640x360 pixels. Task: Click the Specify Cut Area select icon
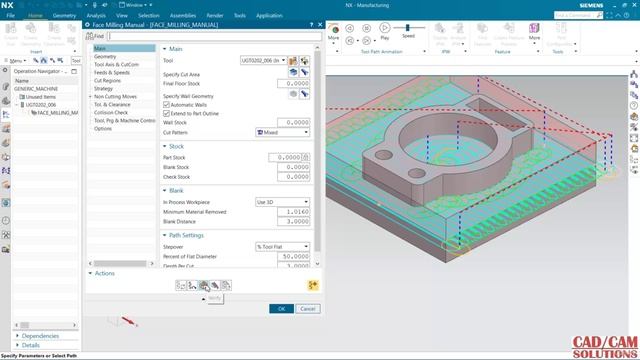[293, 72]
